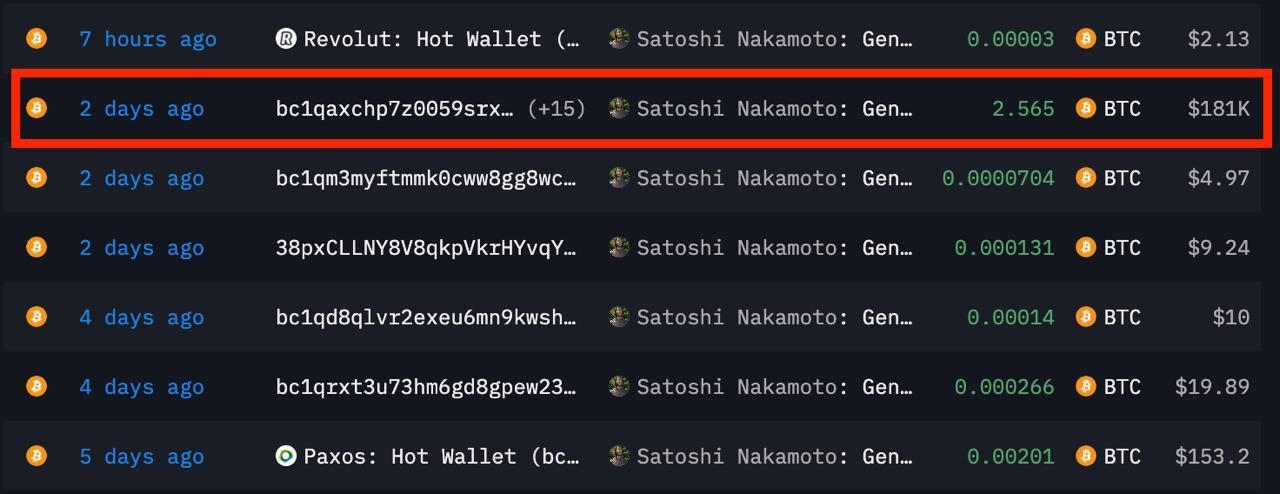Open Satoshi Nakamoto recipient in the $19.89 row
The width and height of the screenshot is (1280, 494).
click(775, 387)
